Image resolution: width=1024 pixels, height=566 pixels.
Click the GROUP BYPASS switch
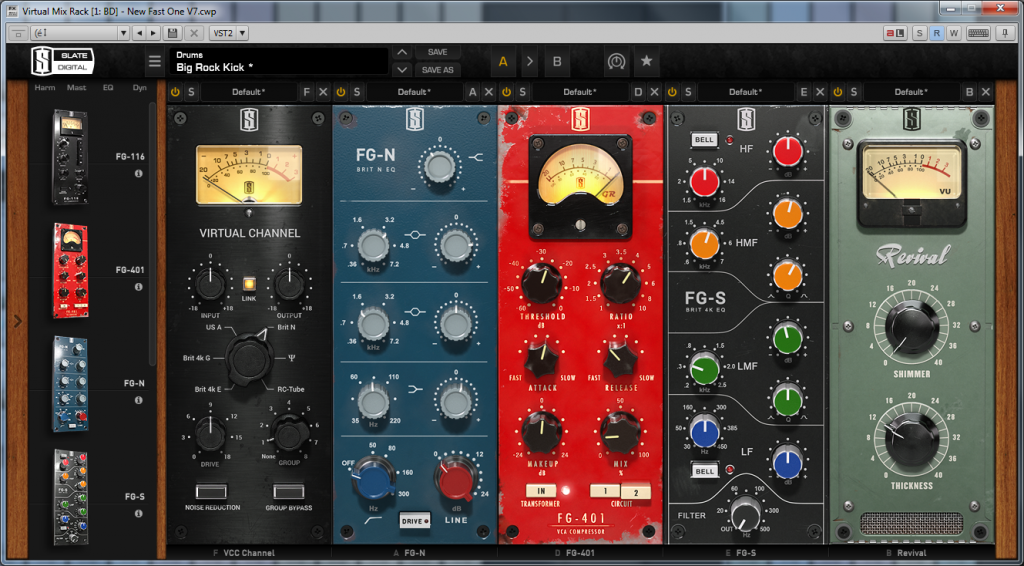(289, 491)
